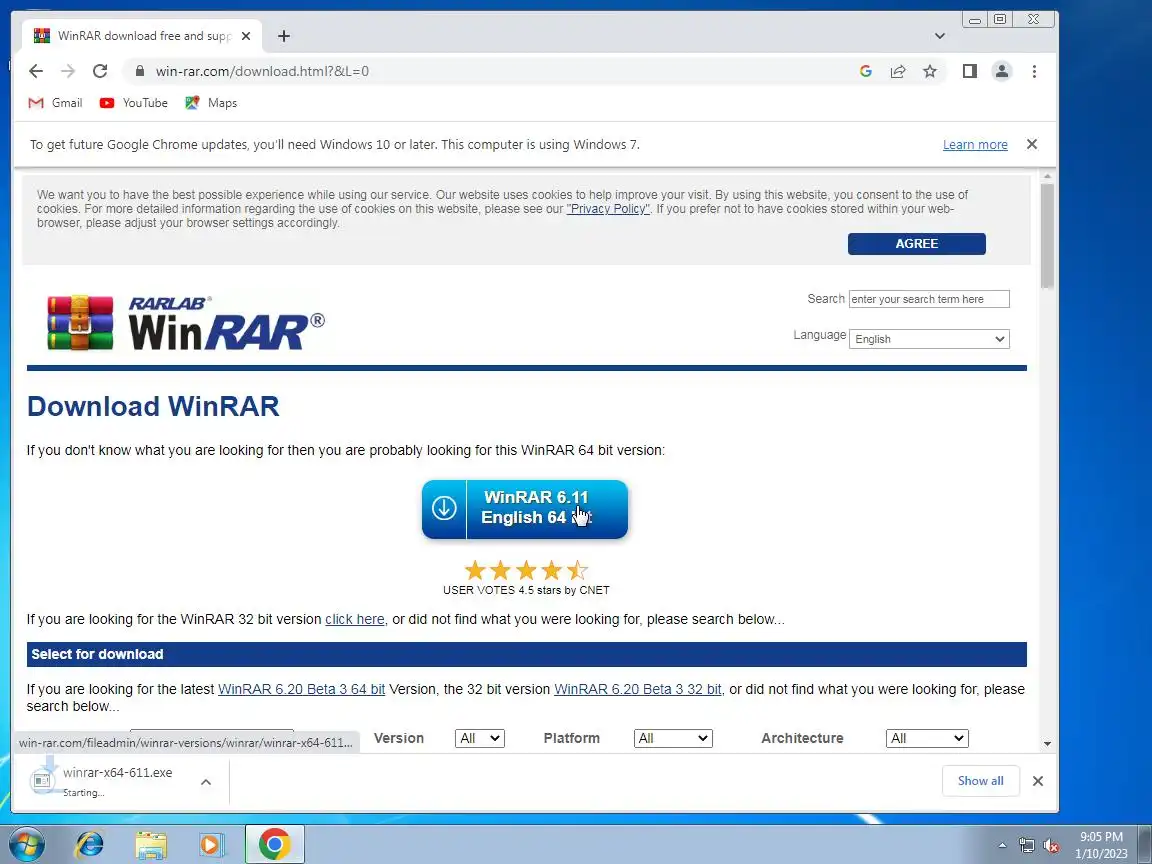Bookmark this page with star icon
The width and height of the screenshot is (1152, 864).
pos(930,71)
